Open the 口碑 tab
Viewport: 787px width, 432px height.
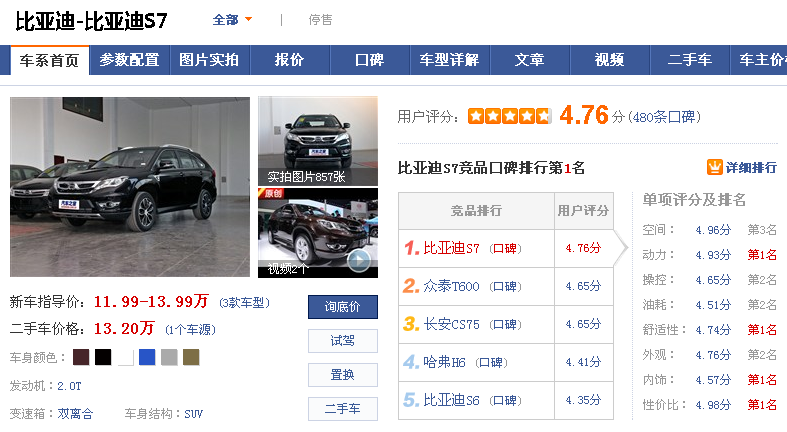click(369, 60)
